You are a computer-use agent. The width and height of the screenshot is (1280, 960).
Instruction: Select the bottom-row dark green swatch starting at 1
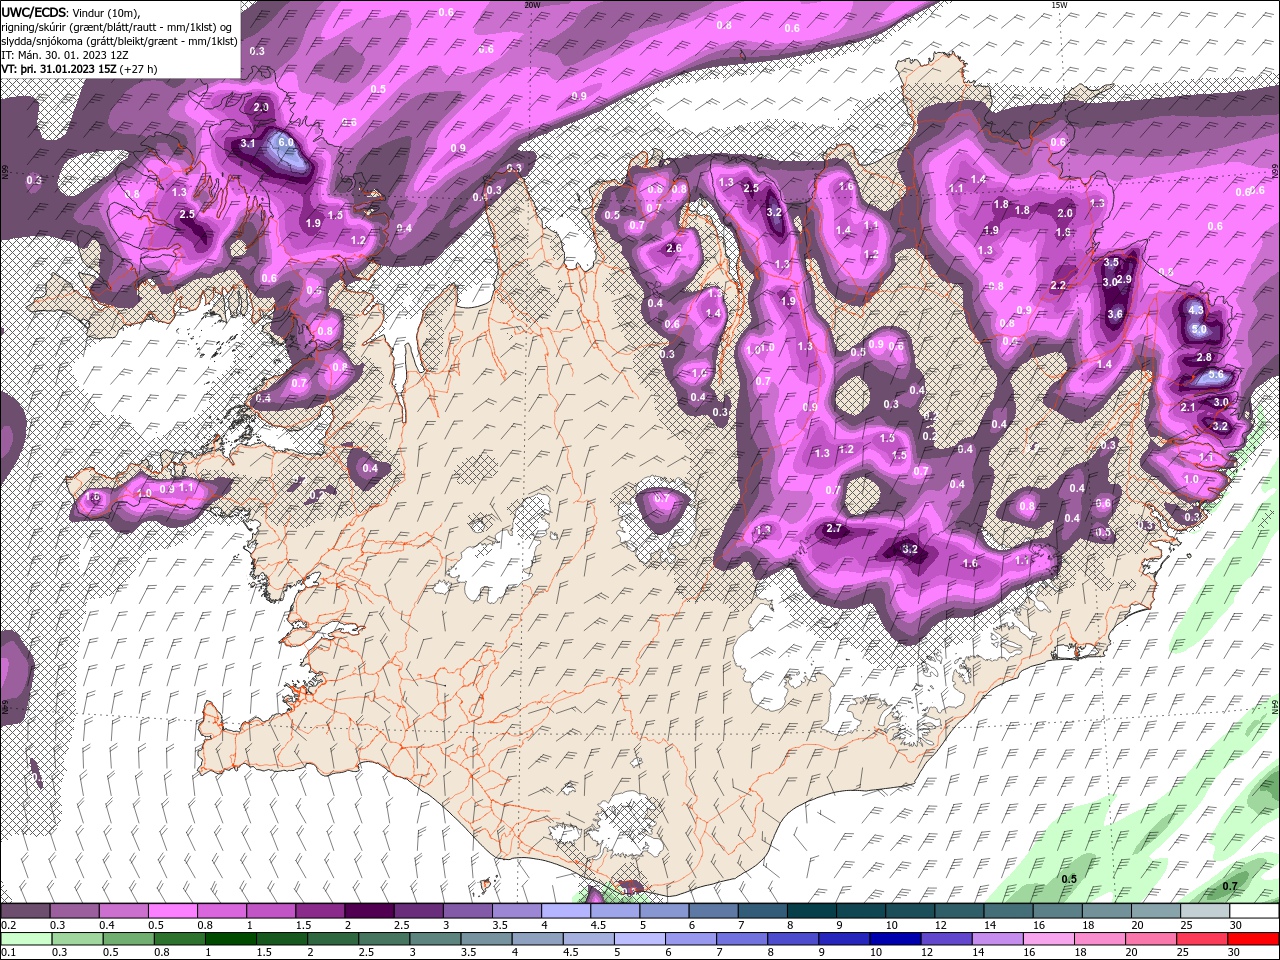[x=229, y=939]
